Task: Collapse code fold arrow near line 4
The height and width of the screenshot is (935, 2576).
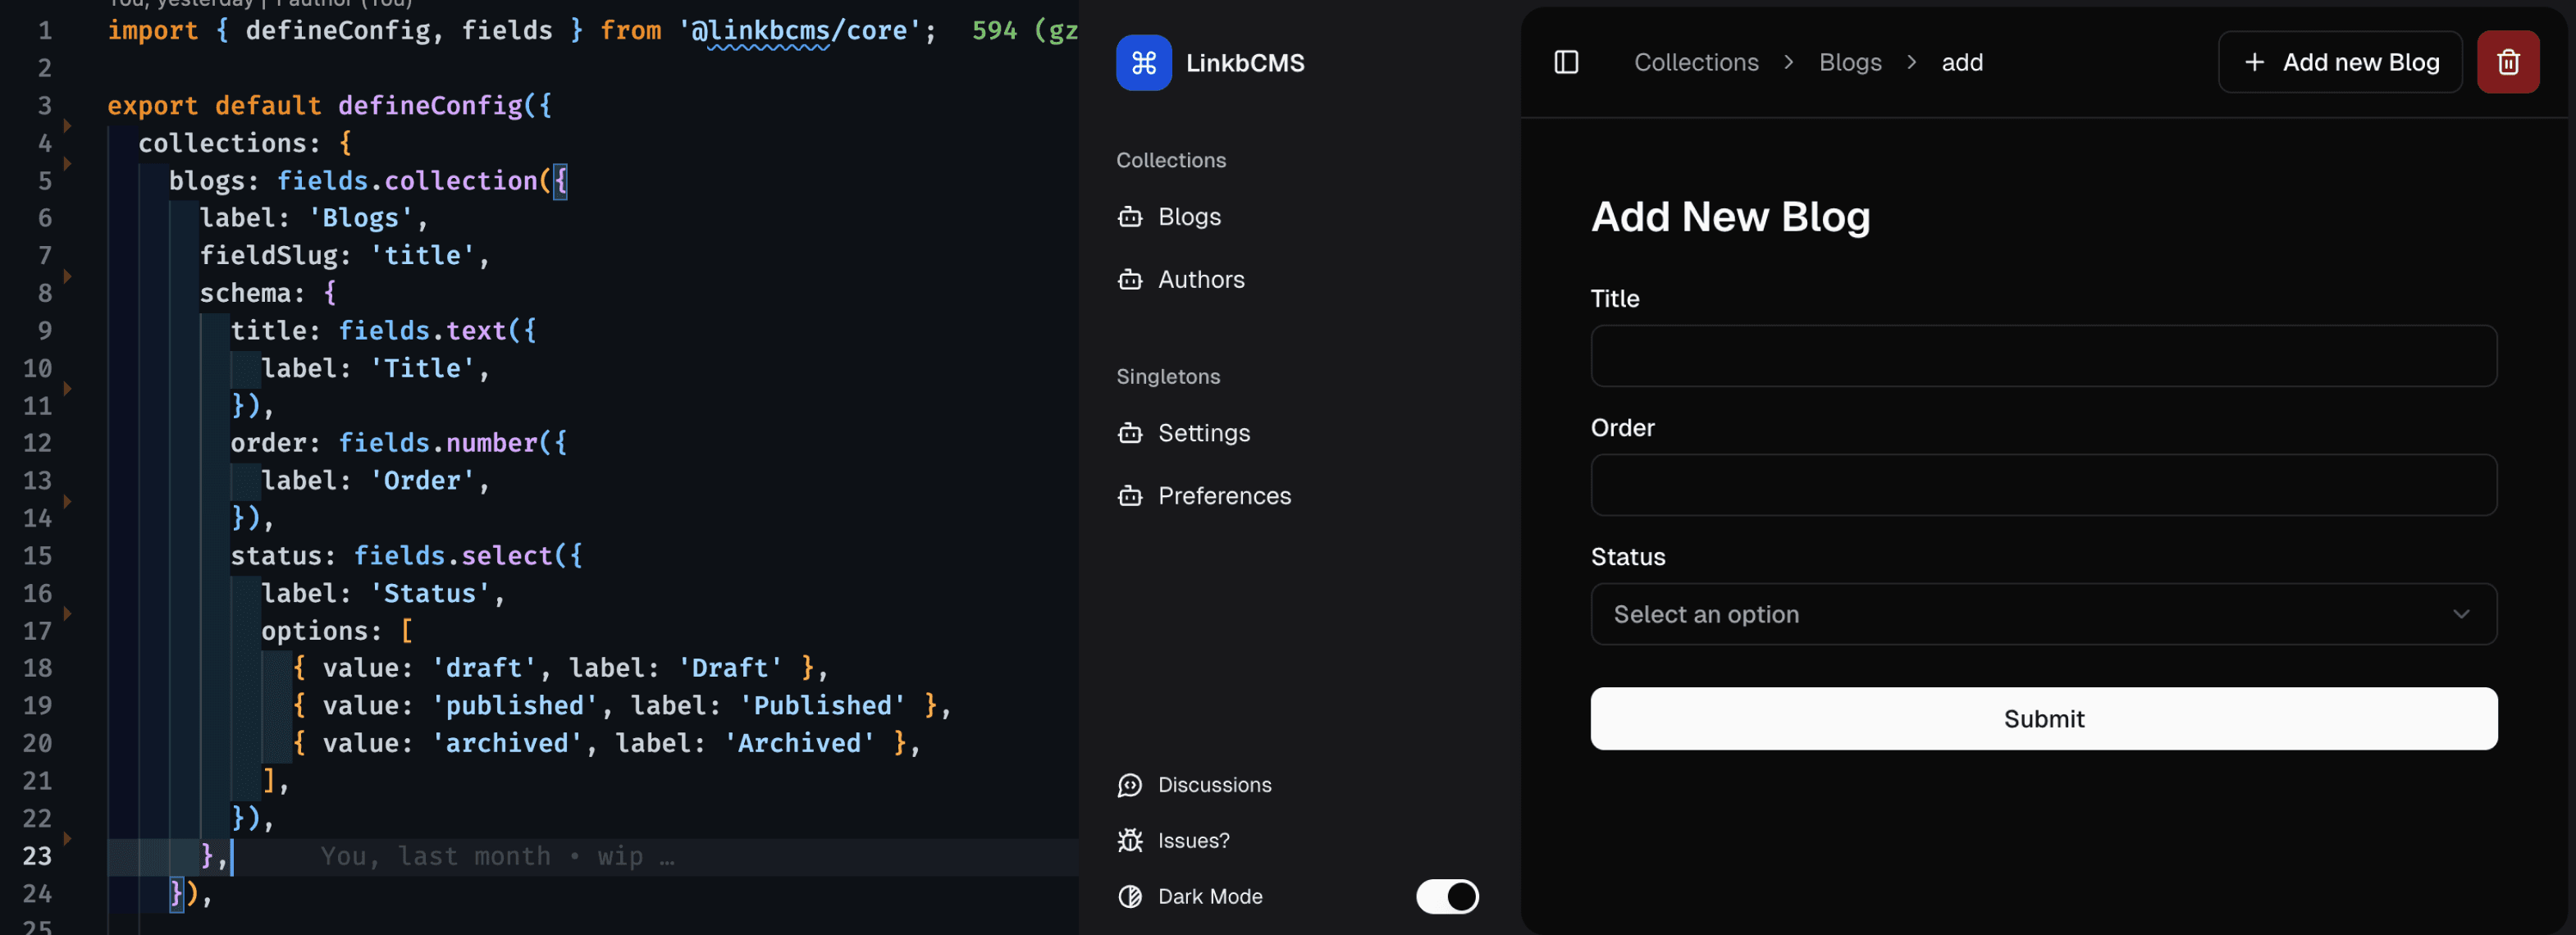Action: 67,125
